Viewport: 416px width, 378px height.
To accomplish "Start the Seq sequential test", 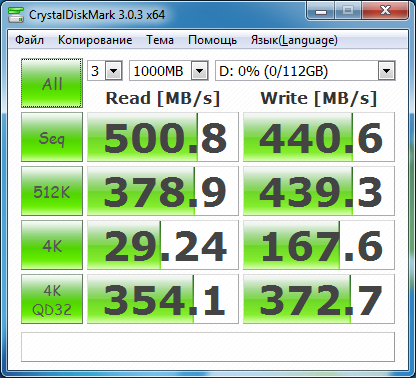I will pyautogui.click(x=52, y=137).
